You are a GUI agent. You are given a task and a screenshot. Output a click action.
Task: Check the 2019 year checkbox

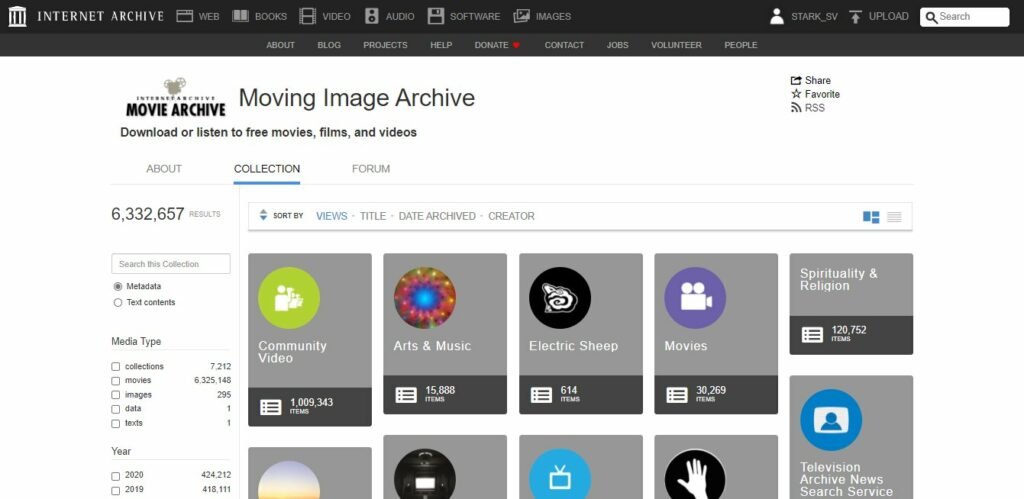(116, 491)
